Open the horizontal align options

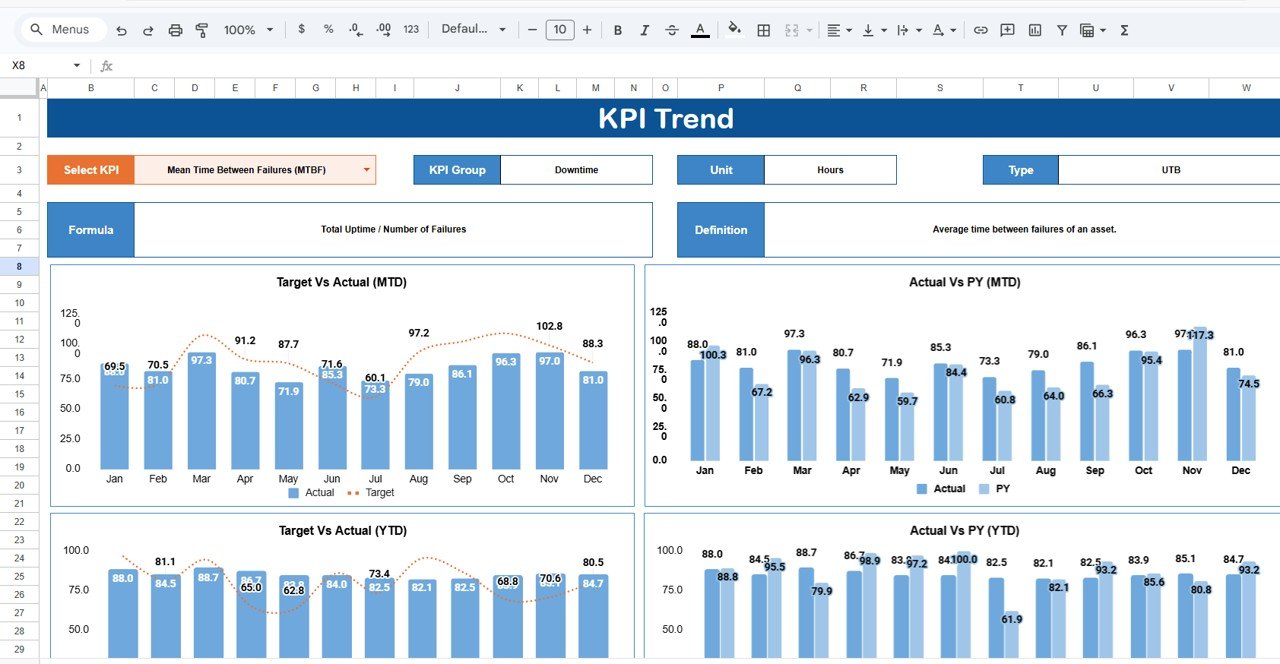click(837, 30)
